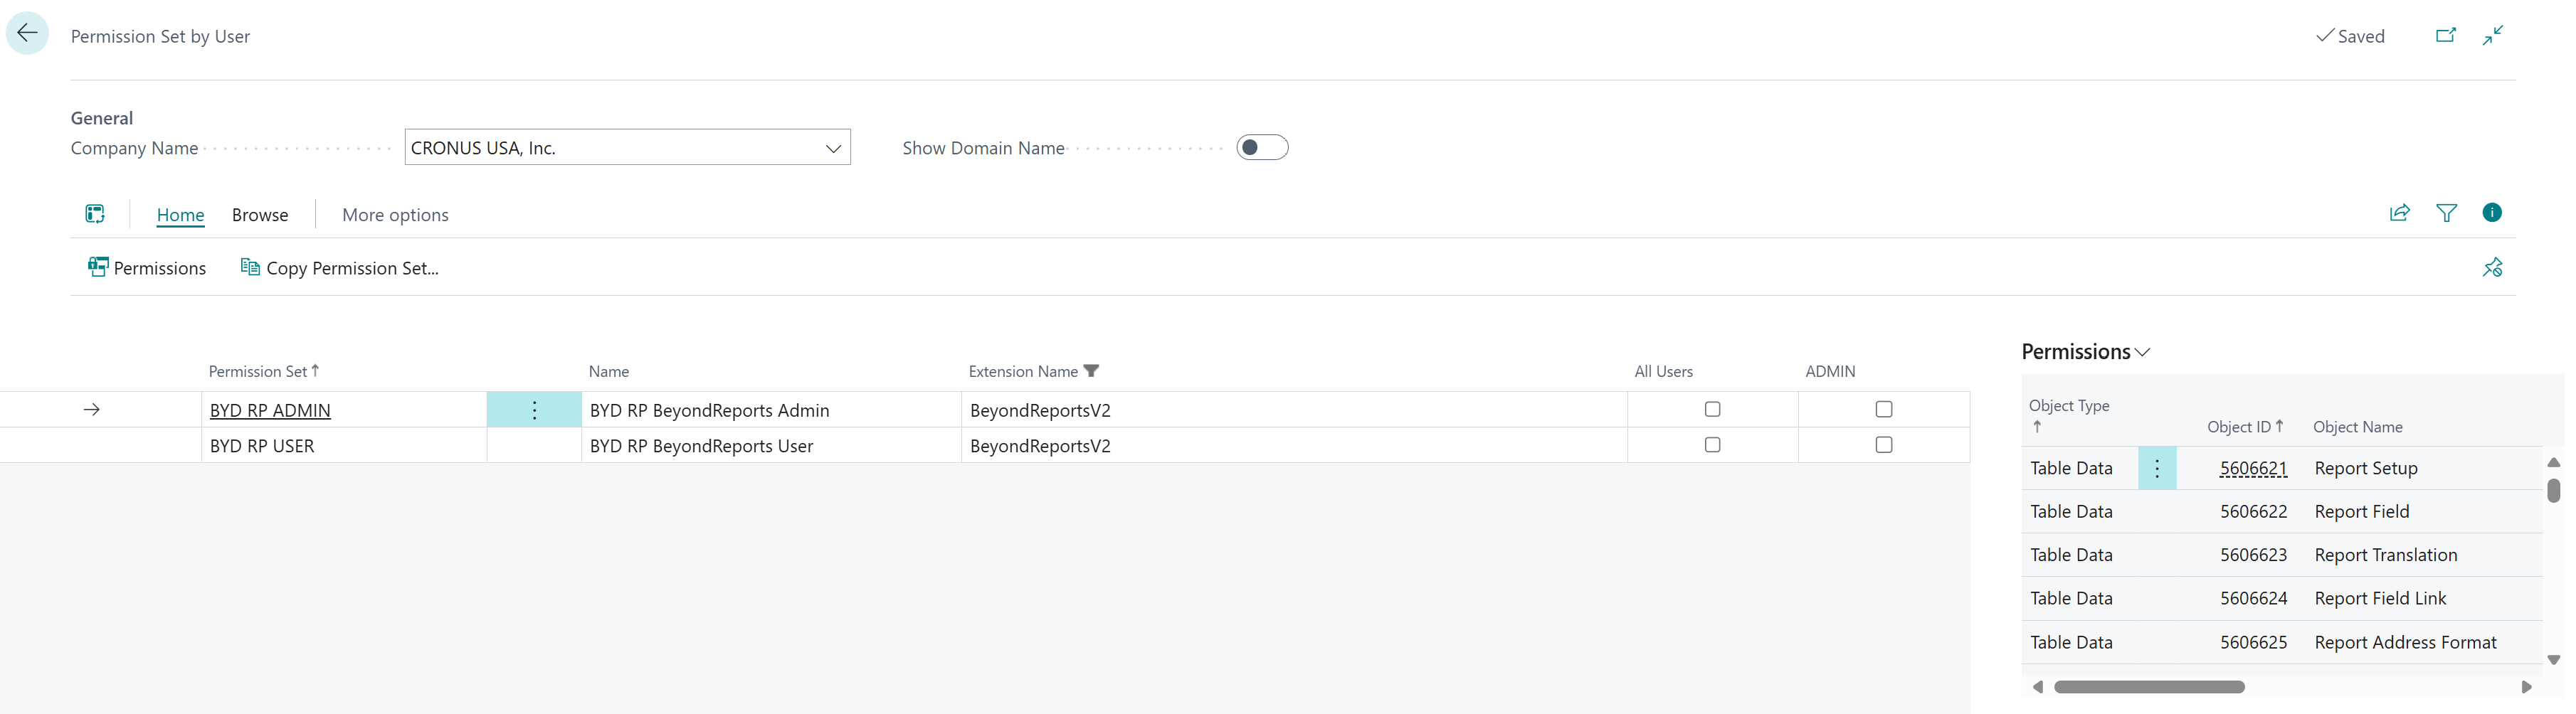Click the Permissions horizontal scrollbar
Screen dimensions: 2576x714
point(2148,687)
